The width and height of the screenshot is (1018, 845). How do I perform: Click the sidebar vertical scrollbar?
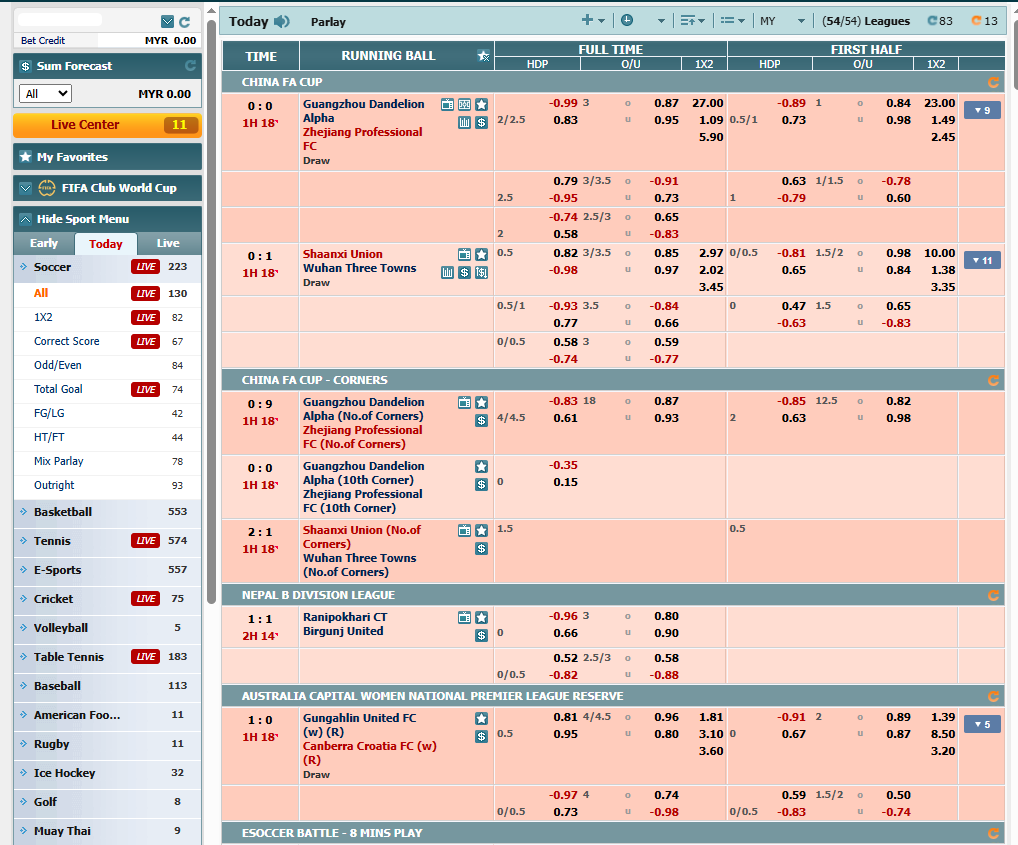(211, 300)
